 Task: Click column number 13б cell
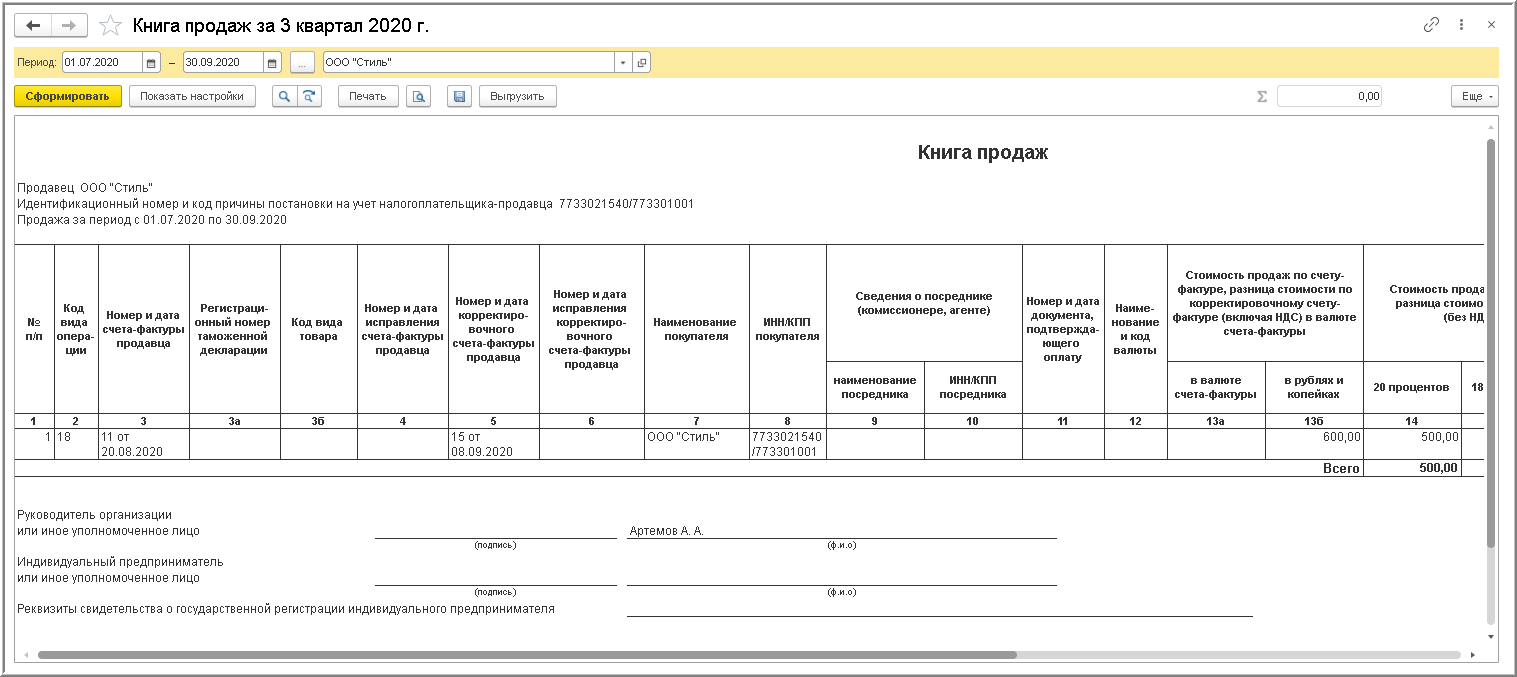point(1314,421)
